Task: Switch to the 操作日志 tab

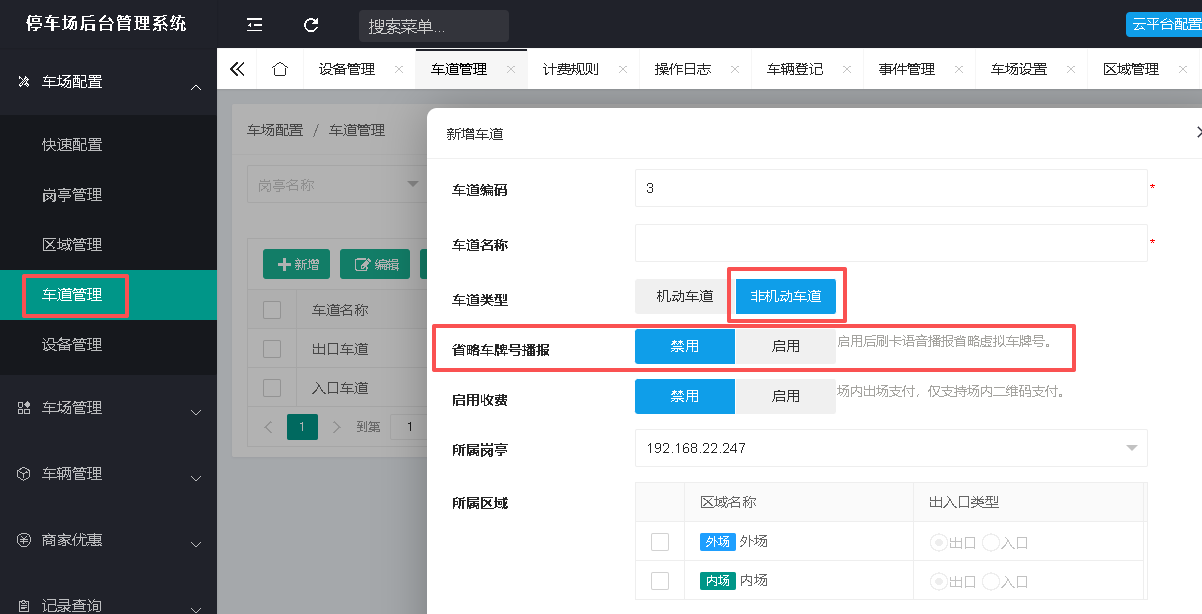Action: [x=683, y=69]
